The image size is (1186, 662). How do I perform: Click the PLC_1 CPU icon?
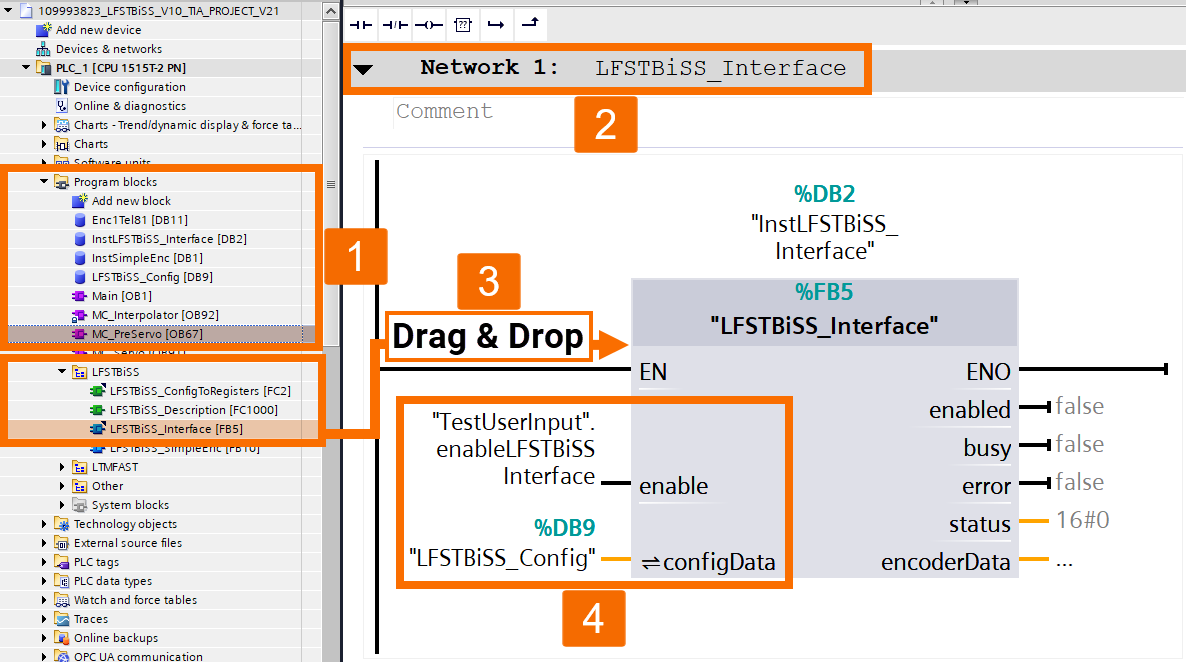pyautogui.click(x=44, y=67)
